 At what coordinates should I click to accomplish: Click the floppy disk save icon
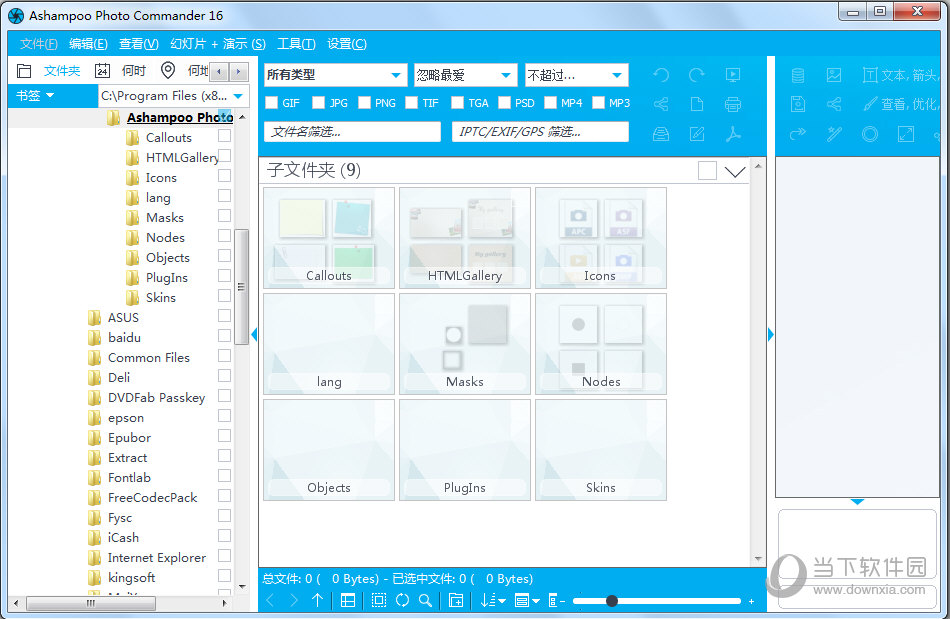click(x=798, y=104)
